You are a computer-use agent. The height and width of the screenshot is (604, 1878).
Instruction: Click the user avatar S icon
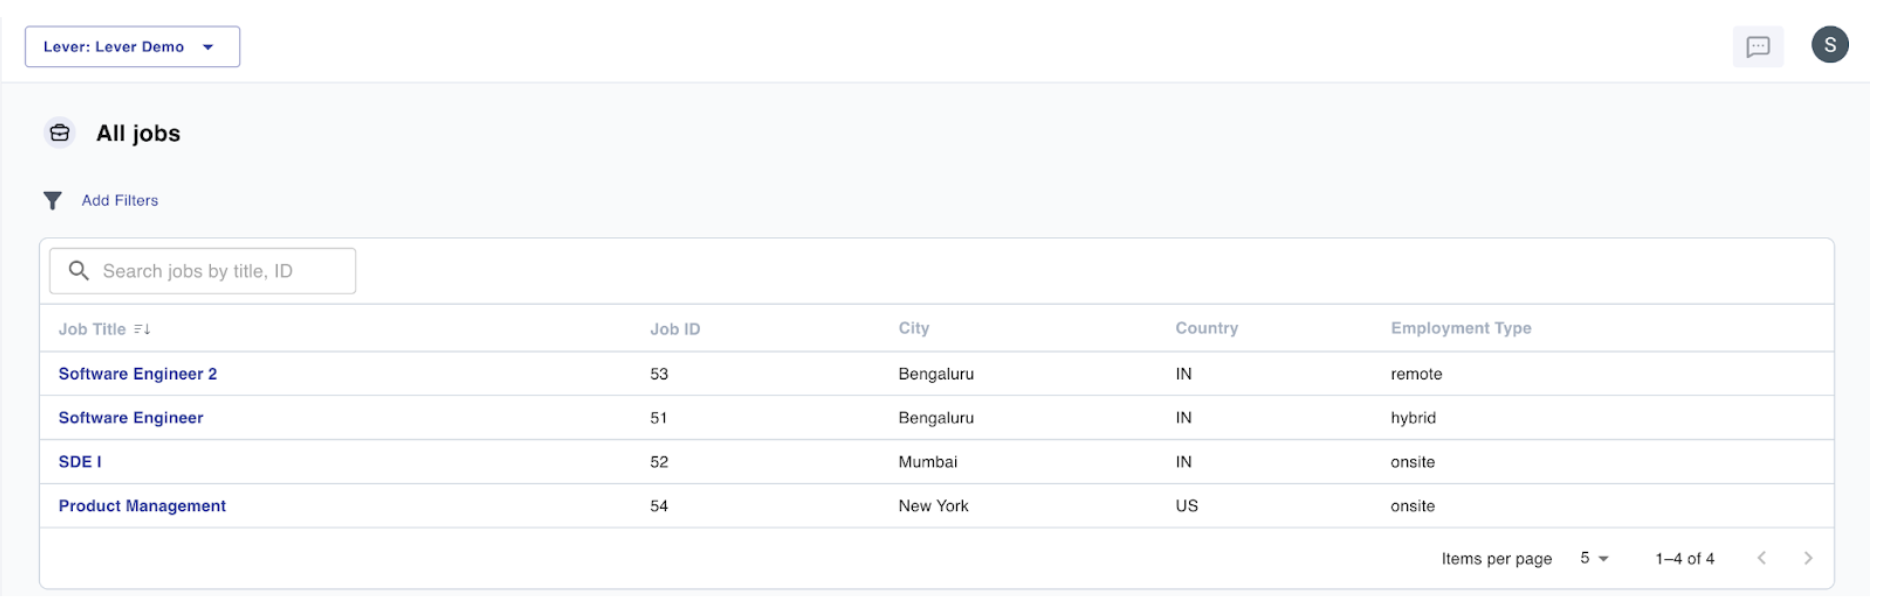1829,45
